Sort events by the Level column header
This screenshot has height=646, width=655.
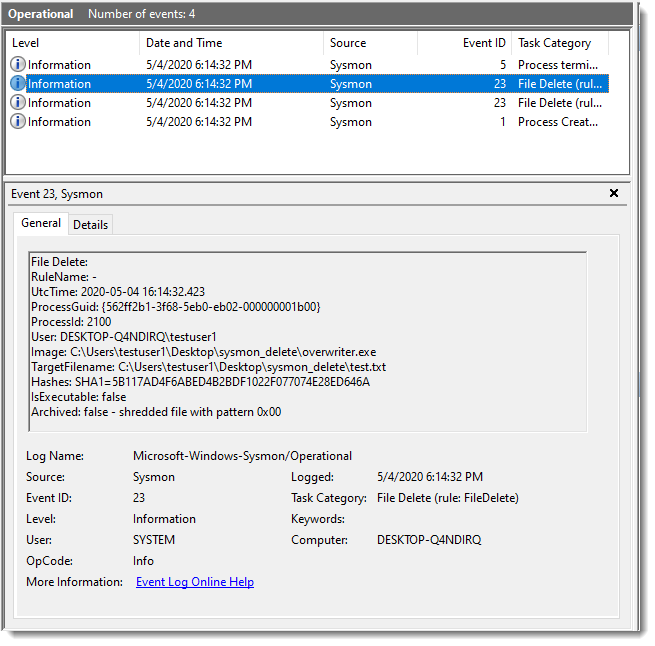72,43
